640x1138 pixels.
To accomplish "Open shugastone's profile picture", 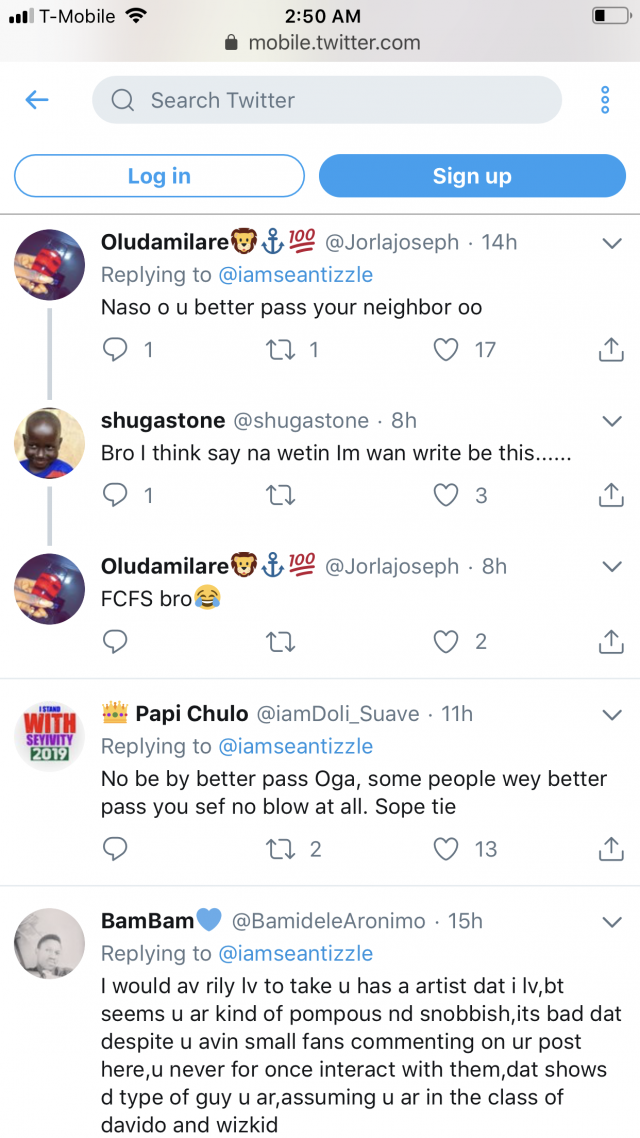I will coord(50,443).
